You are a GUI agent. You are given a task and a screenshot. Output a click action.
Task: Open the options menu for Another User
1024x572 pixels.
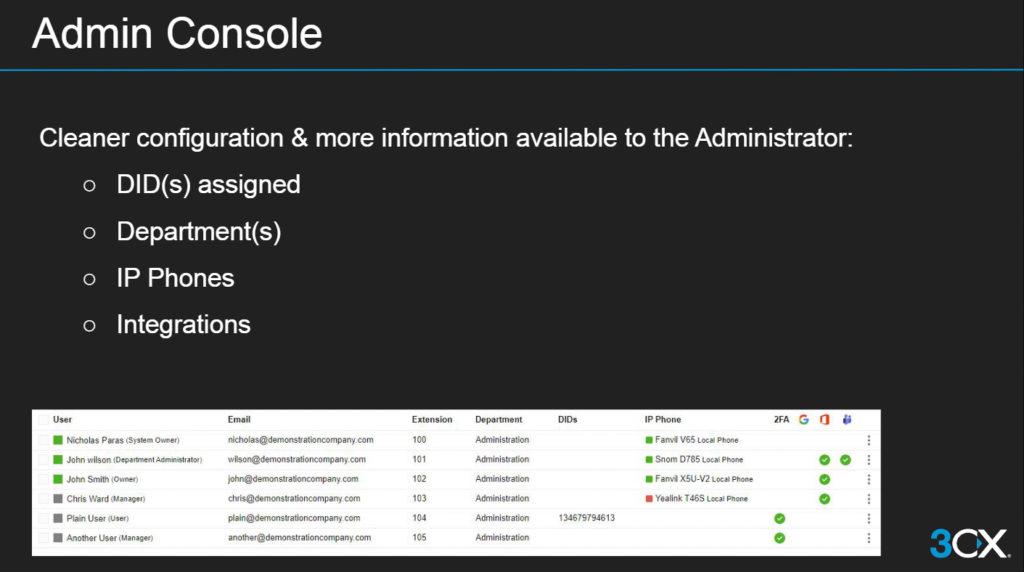868,538
